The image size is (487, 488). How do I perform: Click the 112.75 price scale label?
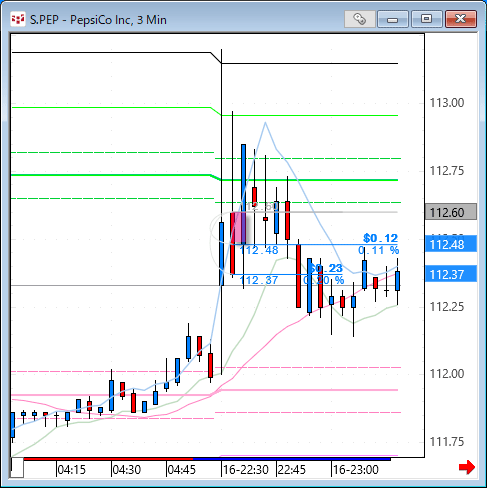447,170
